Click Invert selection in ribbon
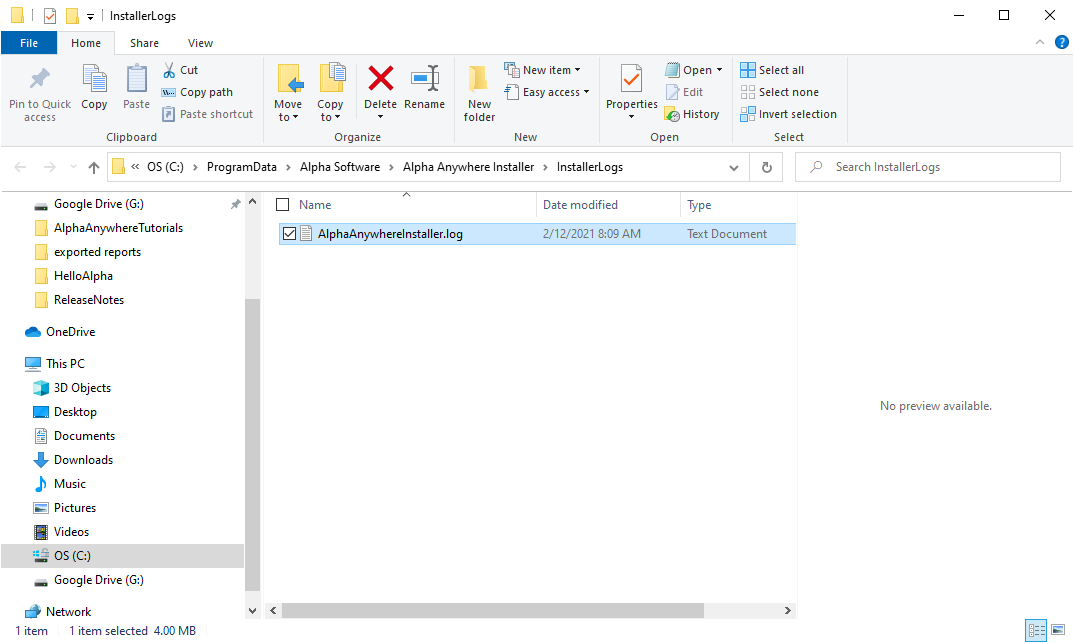The image size is (1074, 643). pos(788,114)
